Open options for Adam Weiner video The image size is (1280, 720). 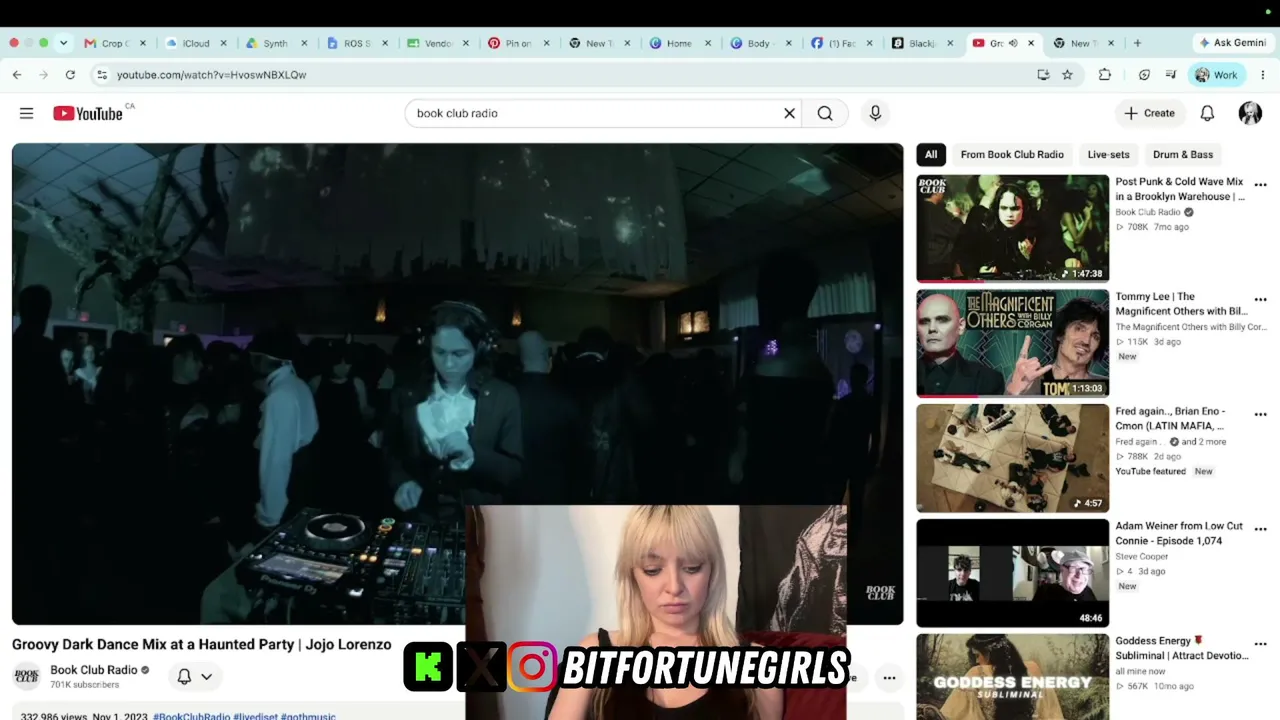coord(1260,529)
